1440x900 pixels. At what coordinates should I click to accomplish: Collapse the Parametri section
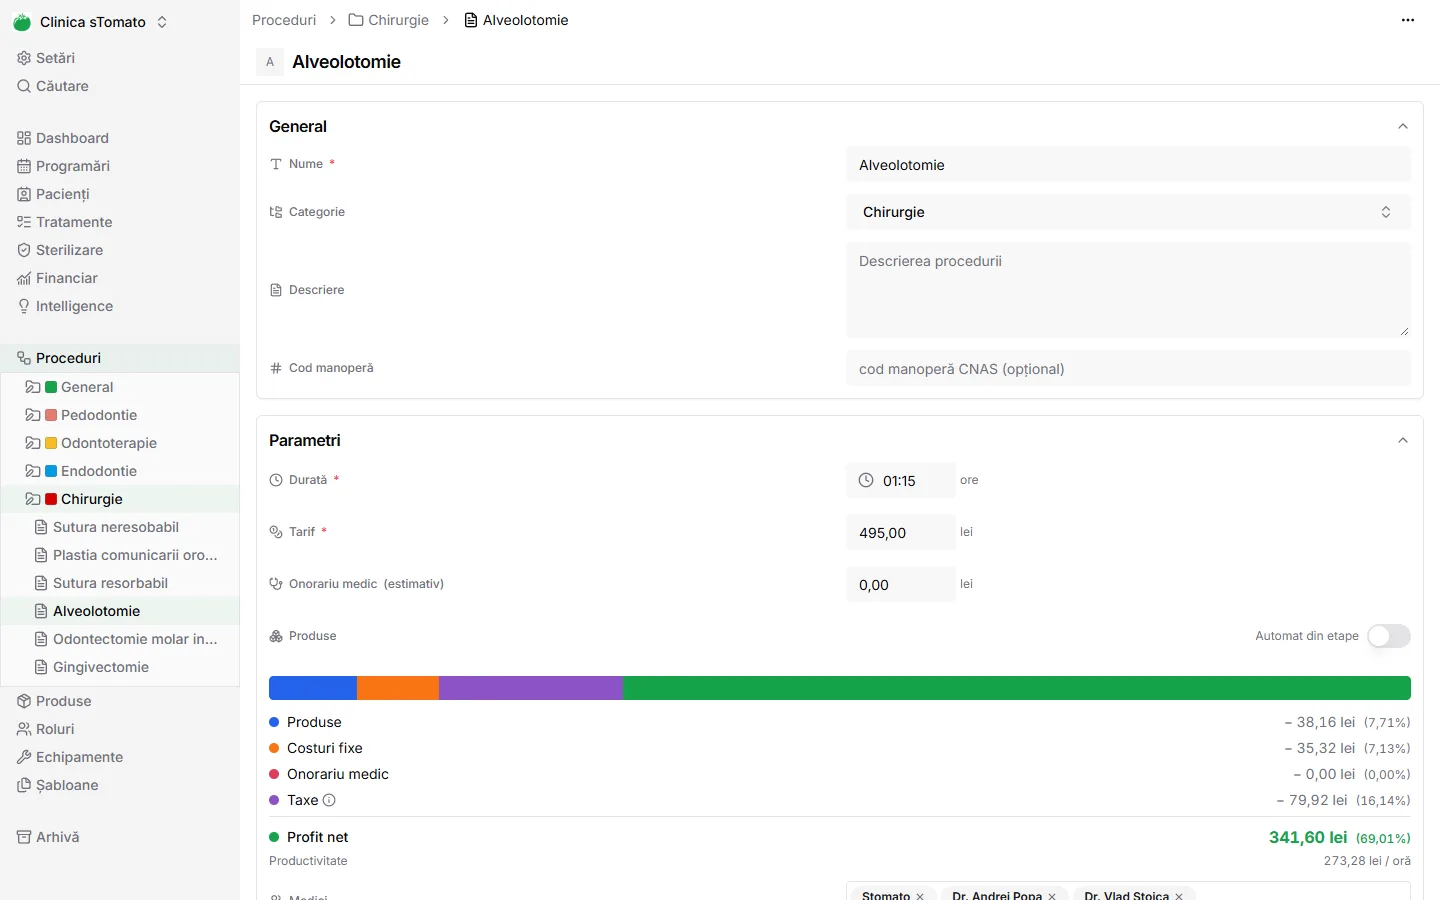(x=1403, y=440)
